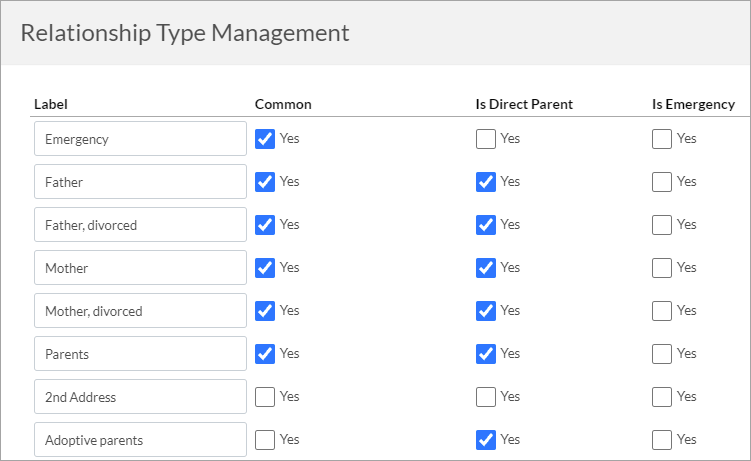Edit the Mother label field
751x461 pixels.
[140, 268]
